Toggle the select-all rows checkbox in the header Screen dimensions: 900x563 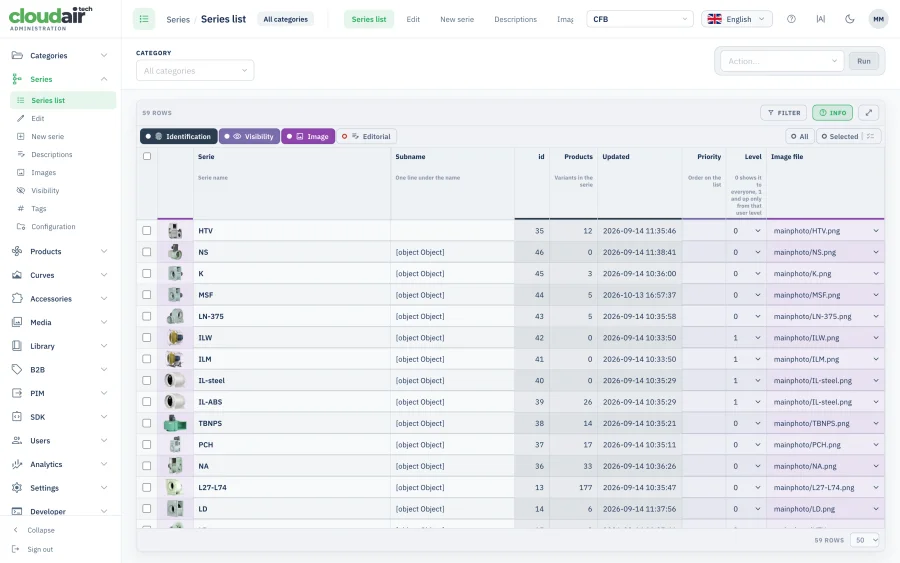[147, 156]
